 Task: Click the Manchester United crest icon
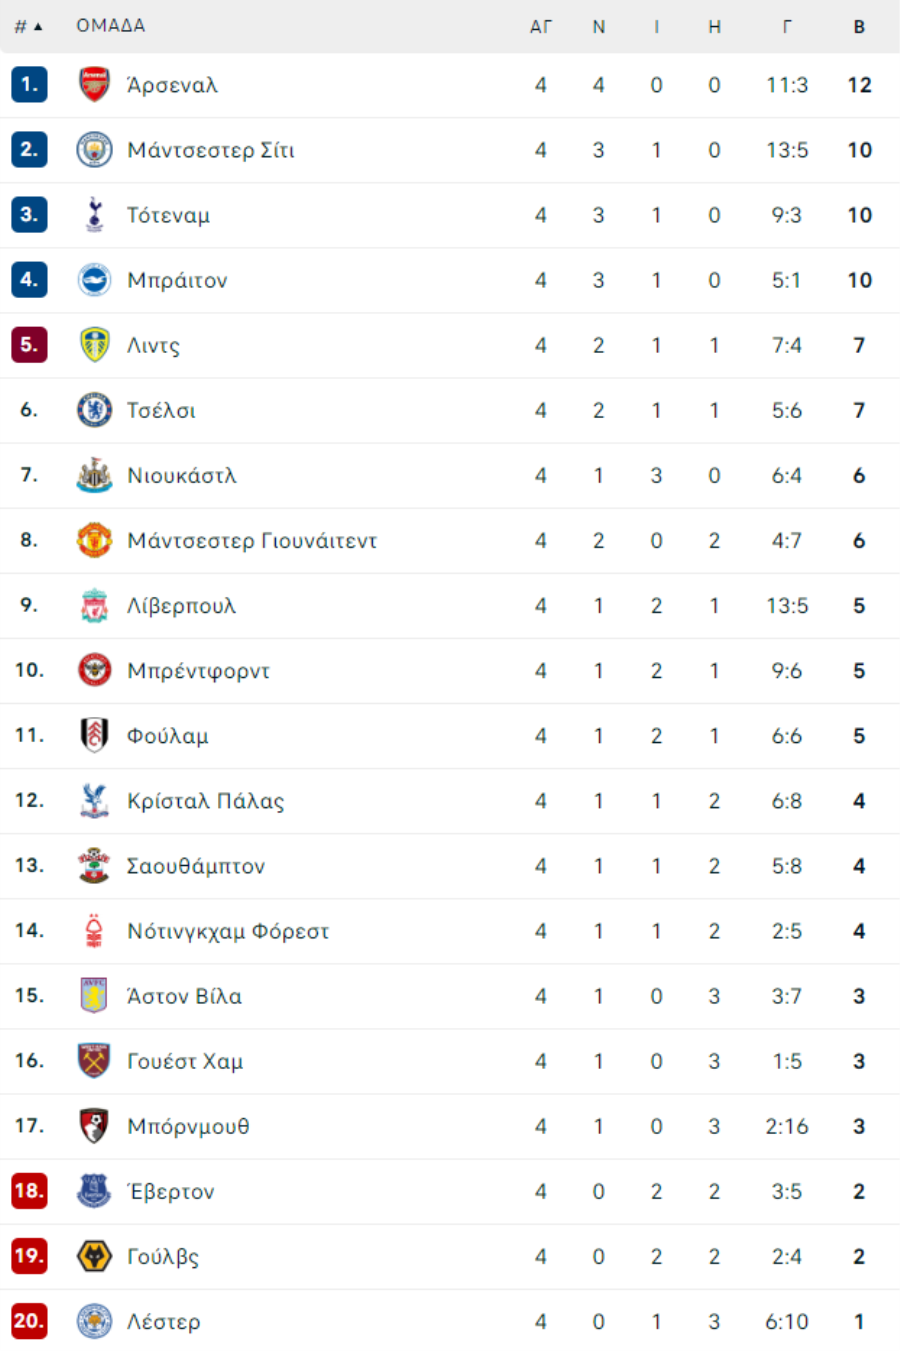[94, 540]
